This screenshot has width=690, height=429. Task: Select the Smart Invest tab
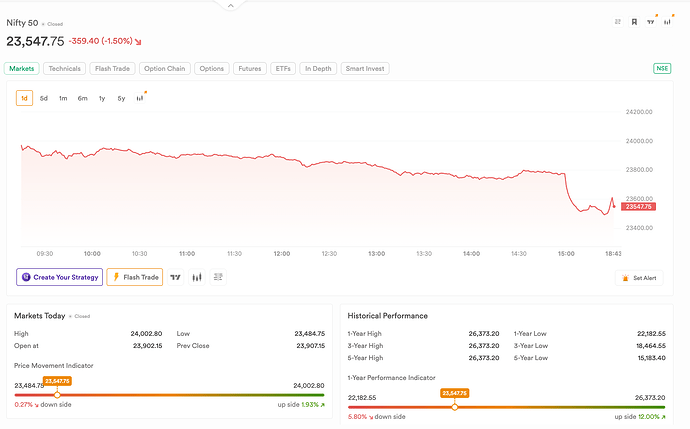point(365,69)
